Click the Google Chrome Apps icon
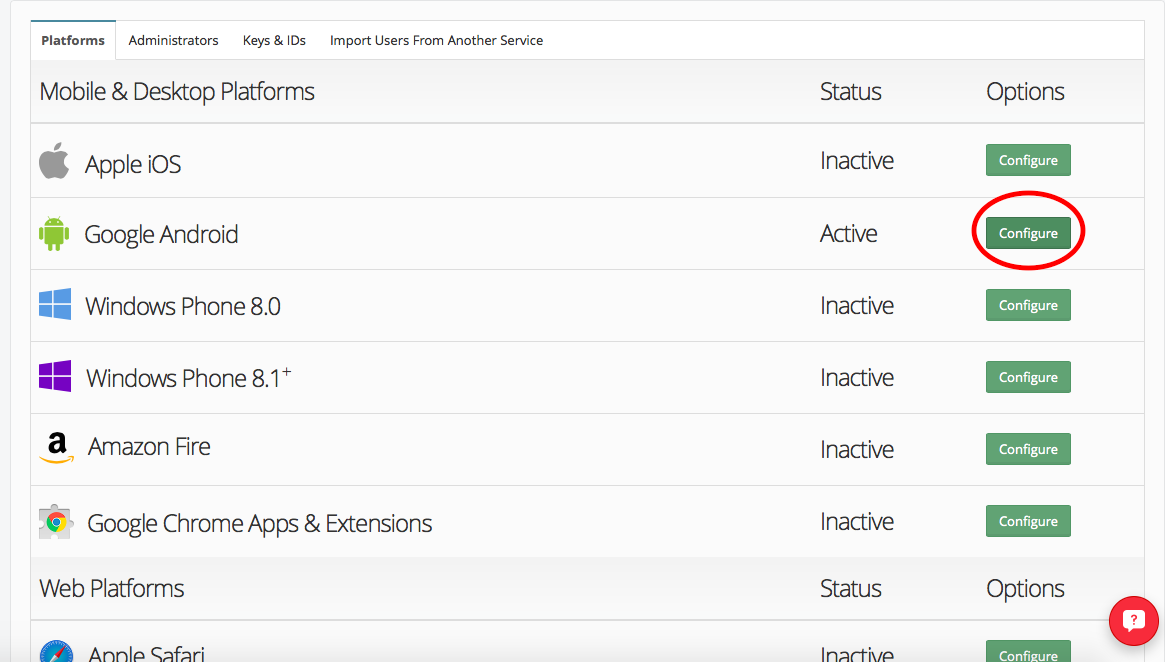 tap(56, 522)
